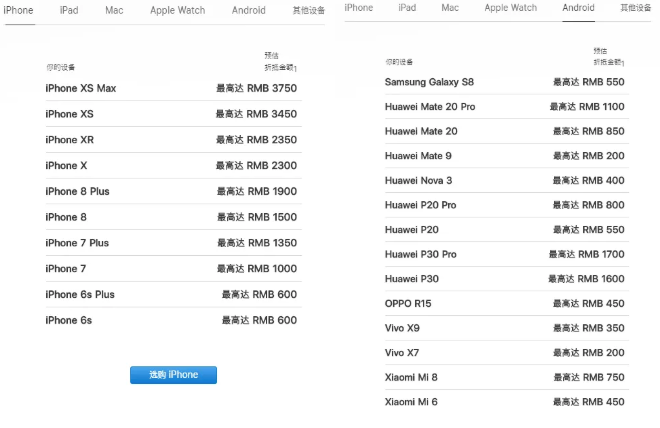The height and width of the screenshot is (428, 660).
Task: Open the Mac tab in the right panel
Action: pyautogui.click(x=450, y=8)
